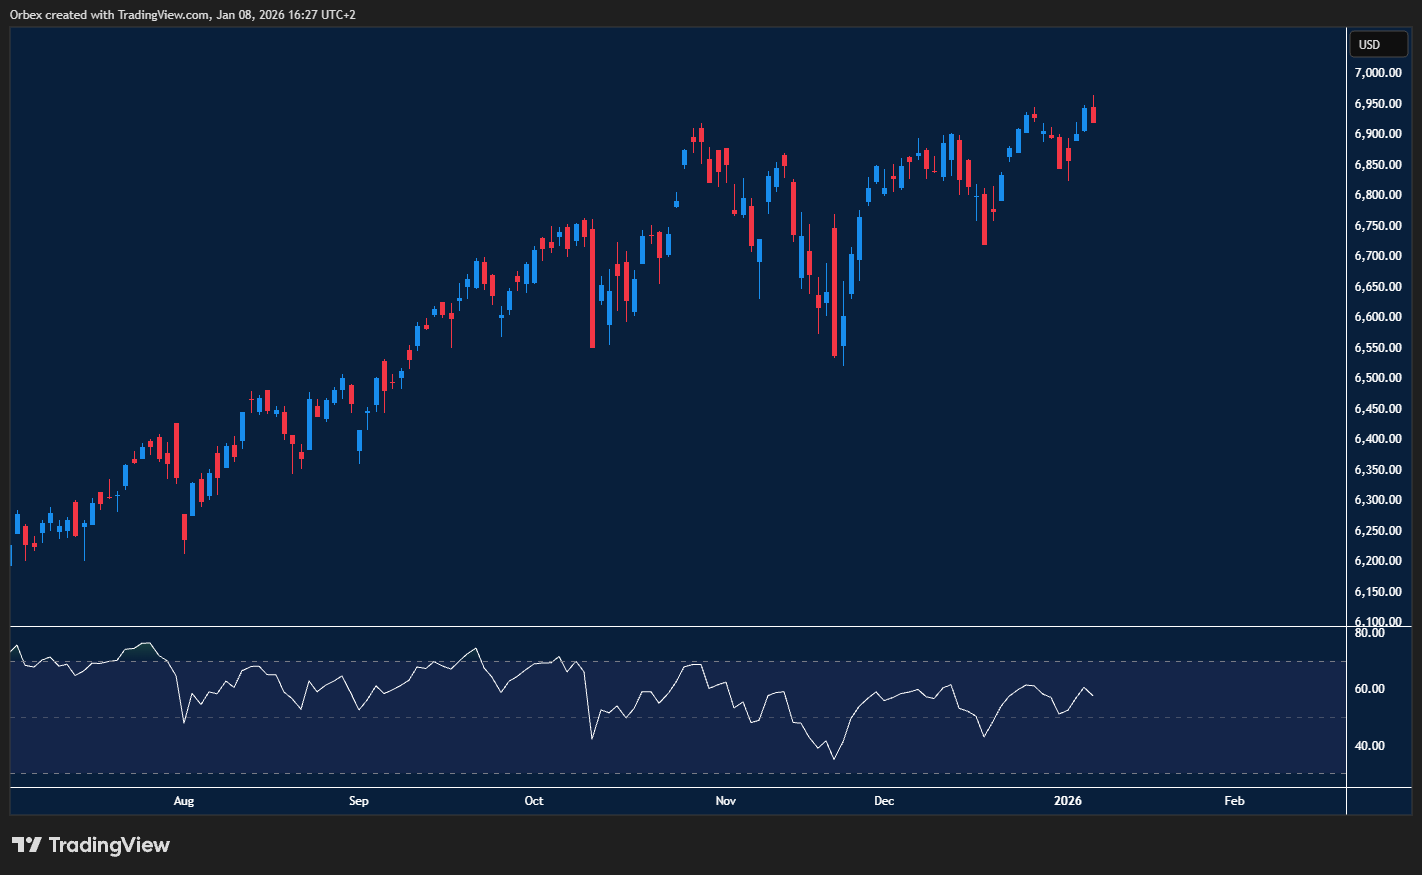Toggle the 6,500.00 price level label

coord(1377,377)
